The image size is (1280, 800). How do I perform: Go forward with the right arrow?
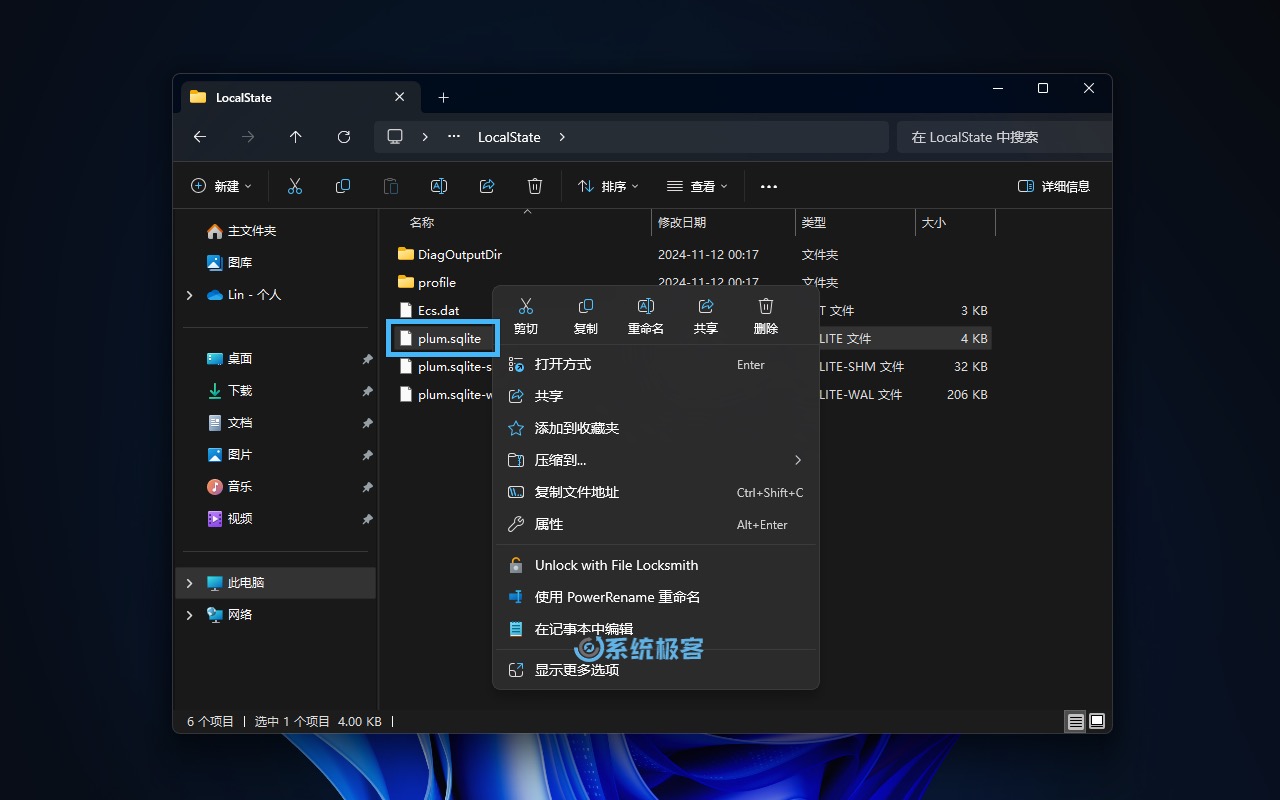pos(248,137)
